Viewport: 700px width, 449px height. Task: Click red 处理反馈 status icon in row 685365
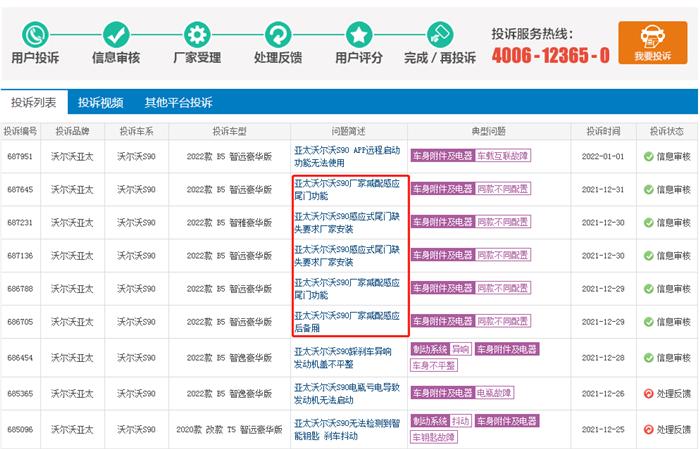pos(649,394)
